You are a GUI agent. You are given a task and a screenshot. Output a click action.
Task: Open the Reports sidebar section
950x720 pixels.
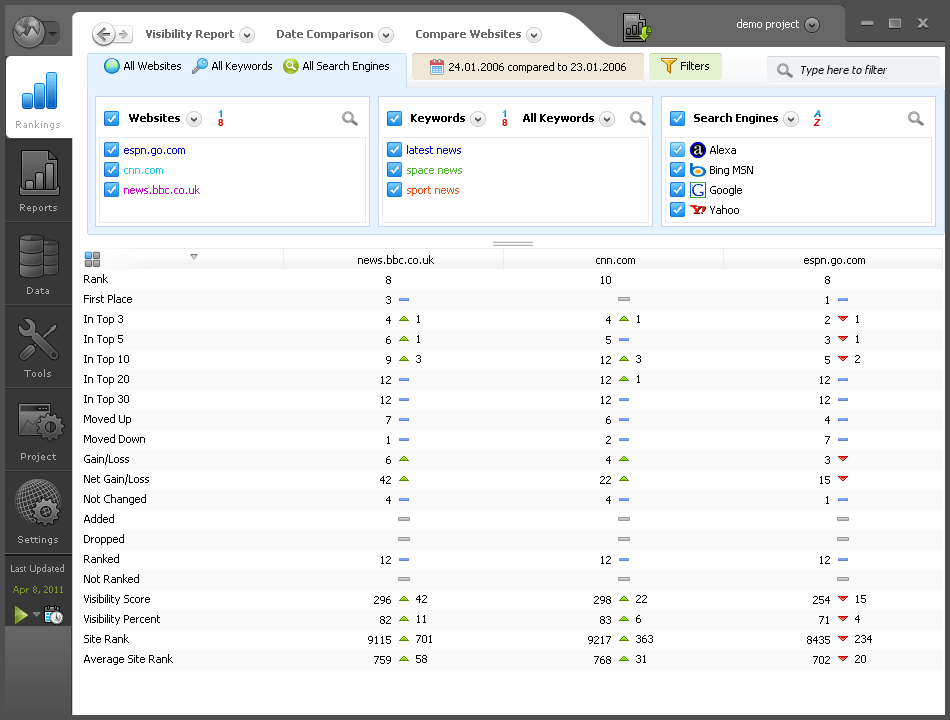point(38,181)
